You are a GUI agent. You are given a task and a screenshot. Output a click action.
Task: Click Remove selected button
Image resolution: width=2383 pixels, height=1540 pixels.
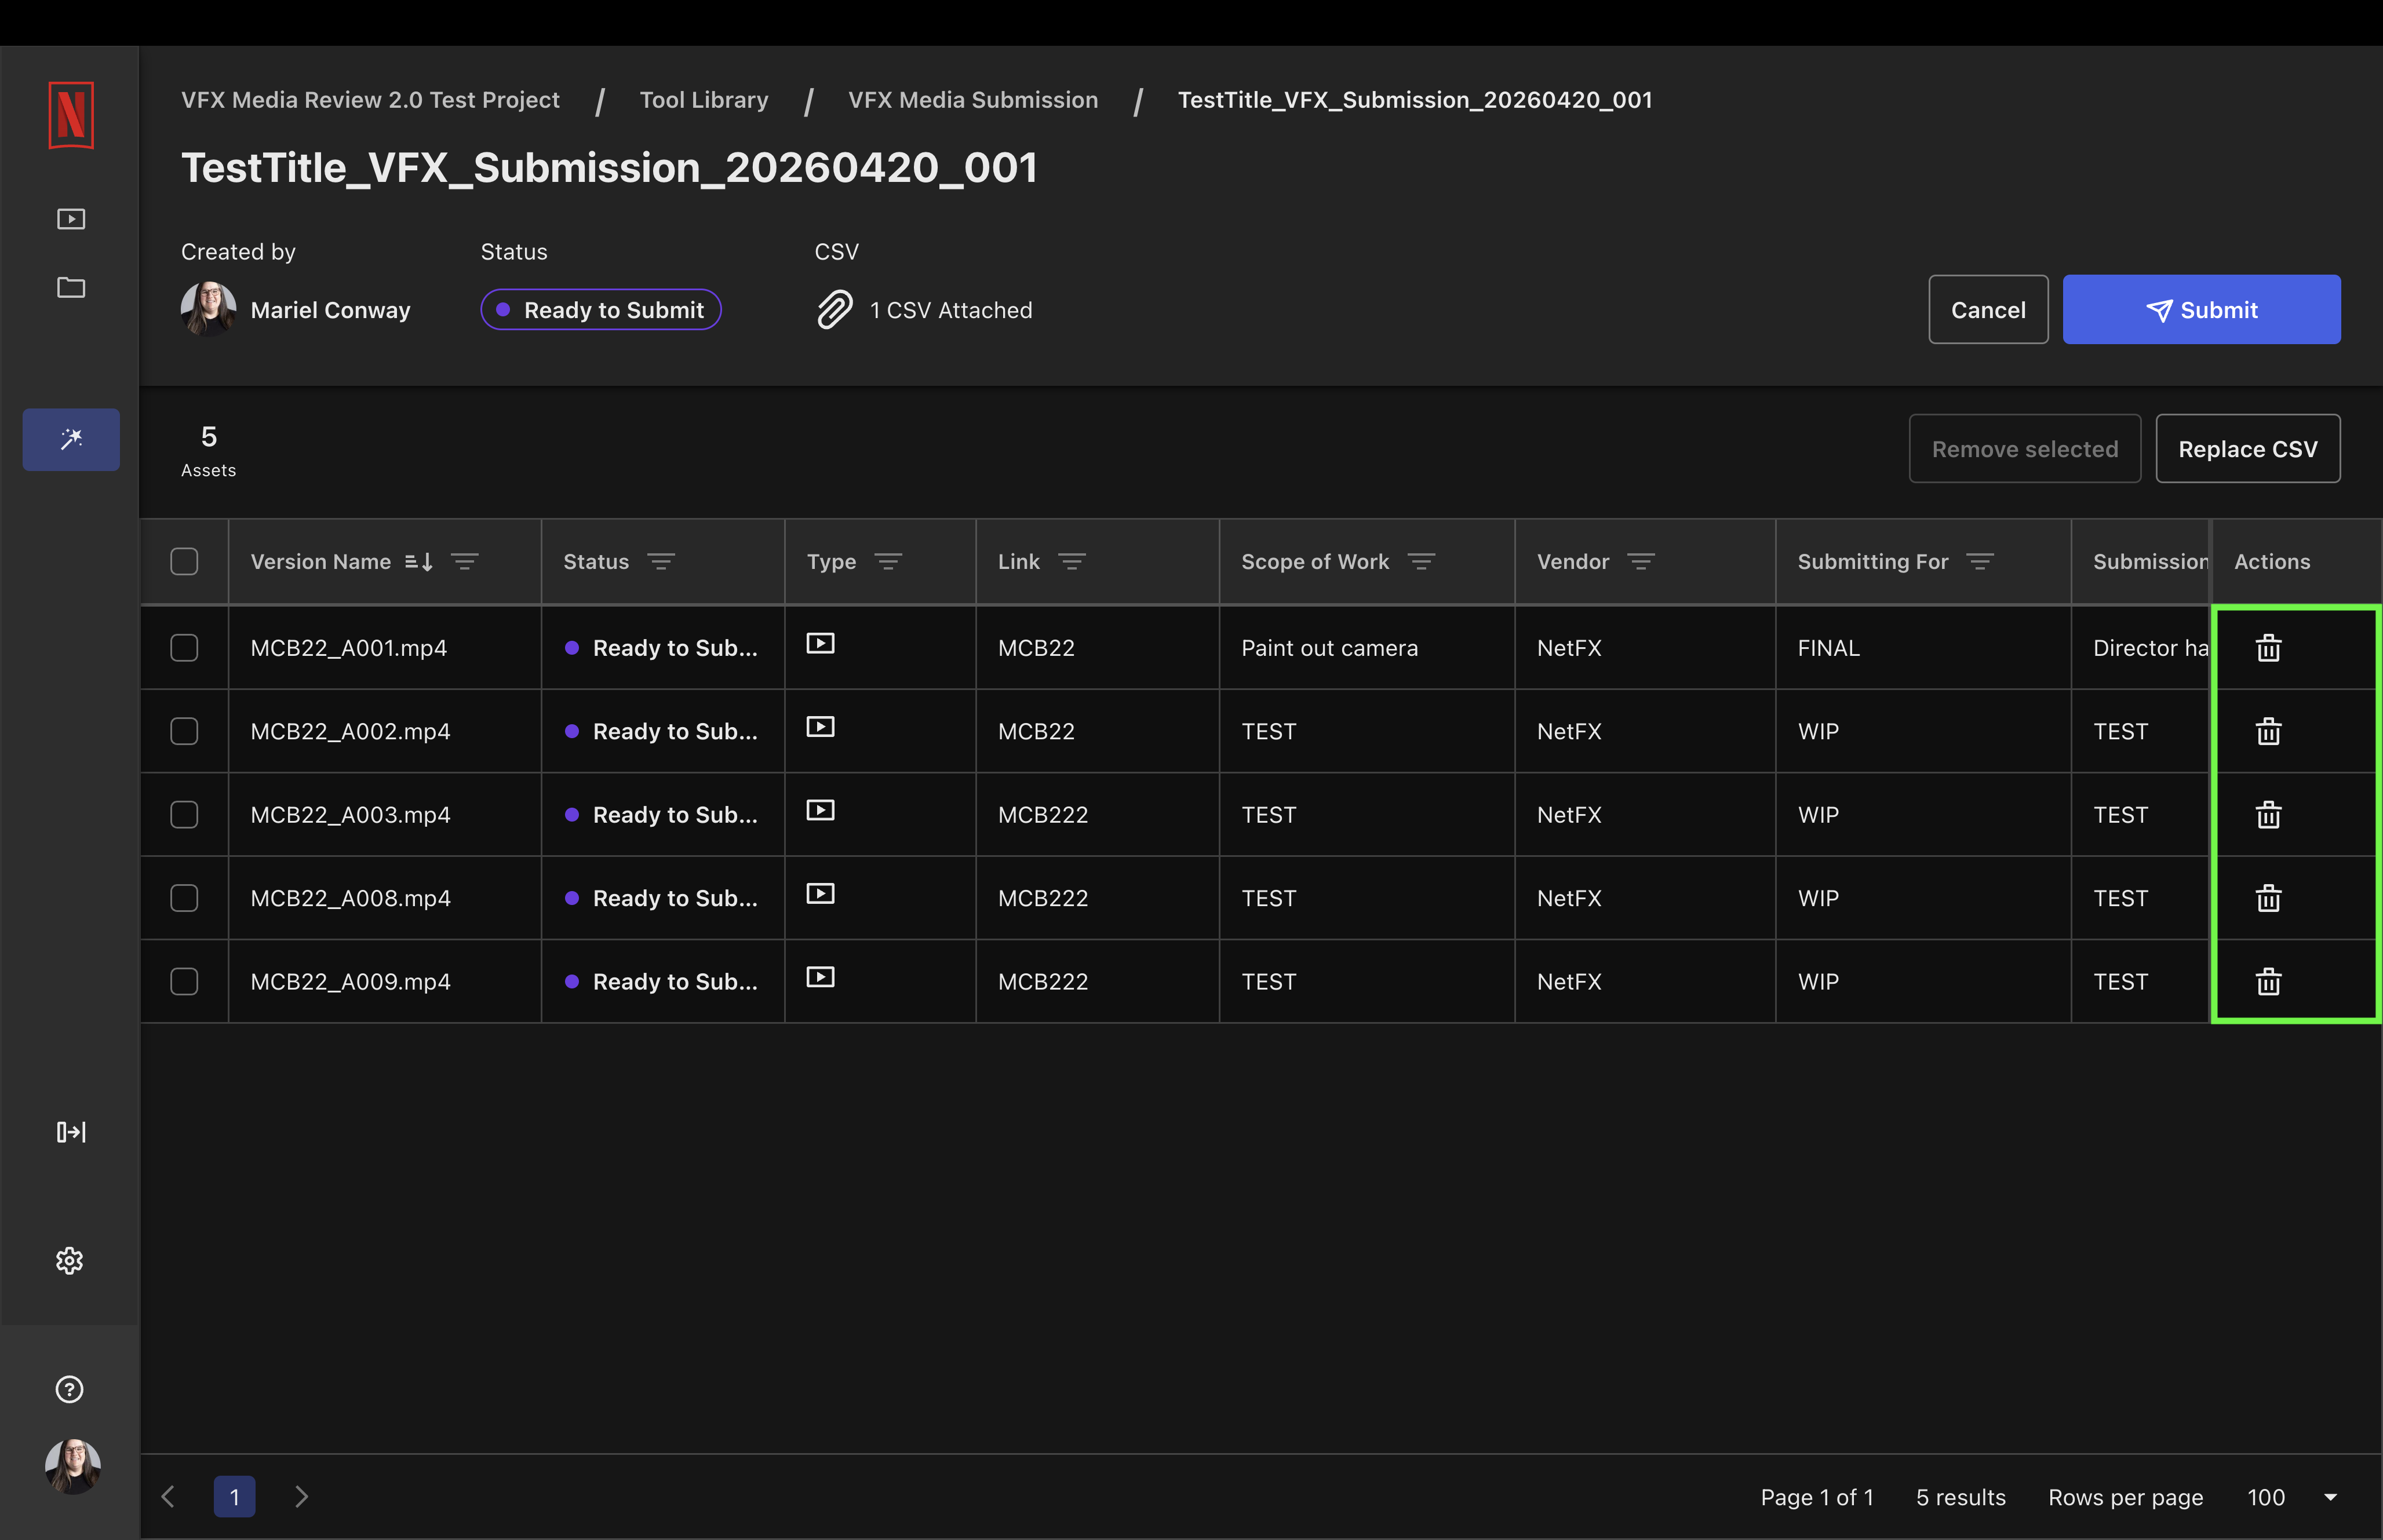2025,449
